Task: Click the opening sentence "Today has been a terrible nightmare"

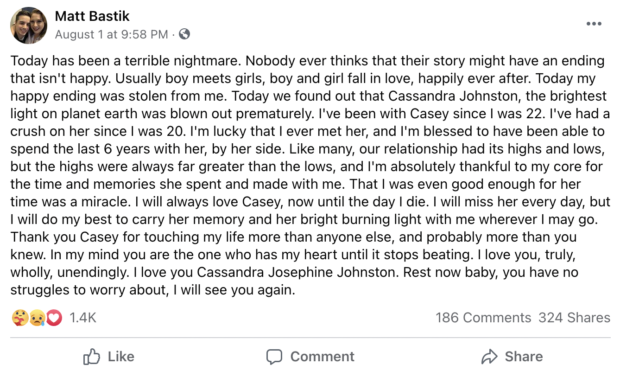Action: [x=125, y=61]
